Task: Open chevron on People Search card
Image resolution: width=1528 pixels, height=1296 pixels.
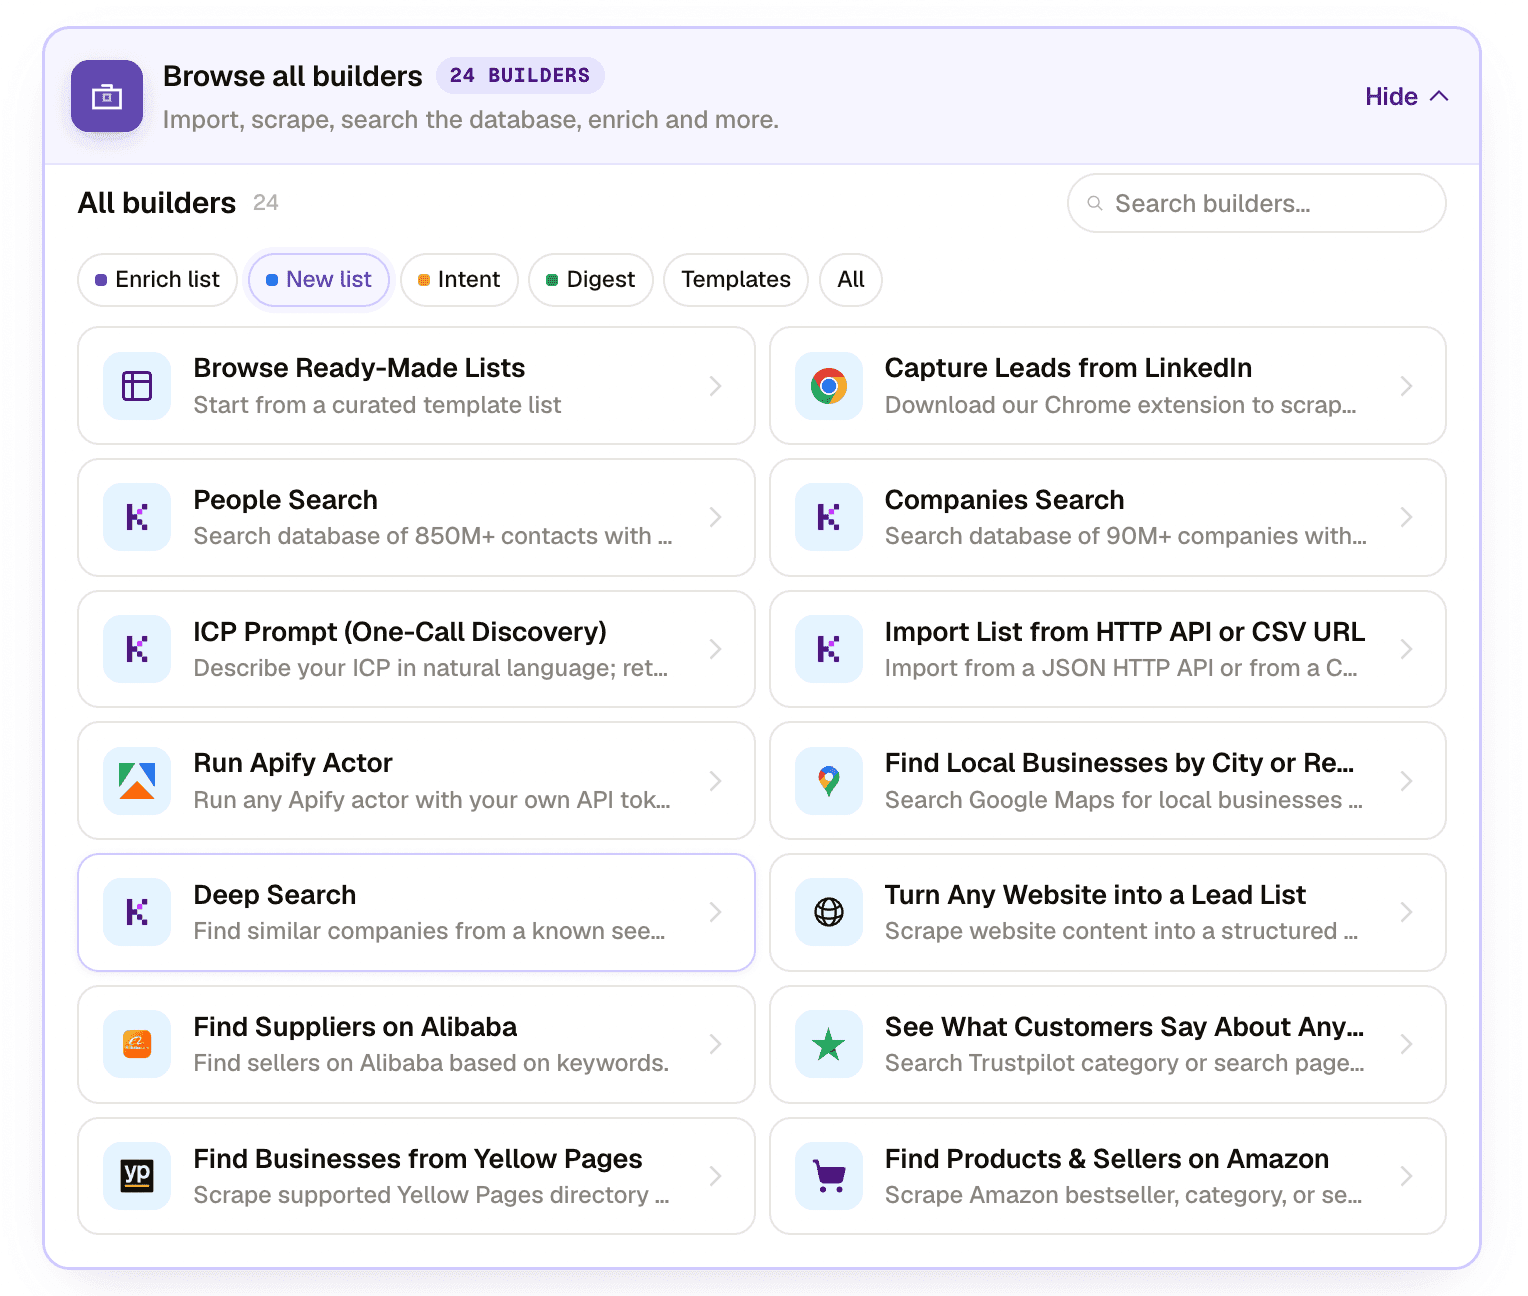Action: point(715,517)
